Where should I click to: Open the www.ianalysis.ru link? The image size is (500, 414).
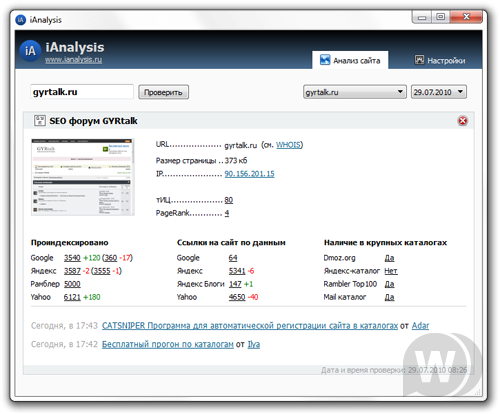coord(74,60)
